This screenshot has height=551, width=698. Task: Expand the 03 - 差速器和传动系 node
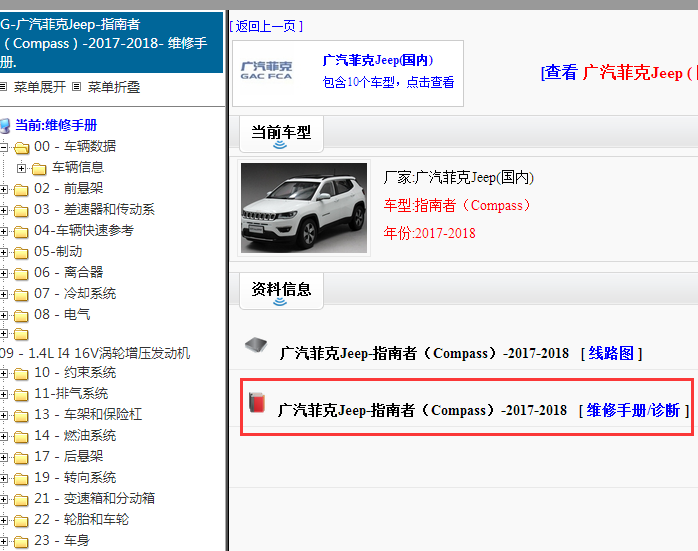[4, 210]
